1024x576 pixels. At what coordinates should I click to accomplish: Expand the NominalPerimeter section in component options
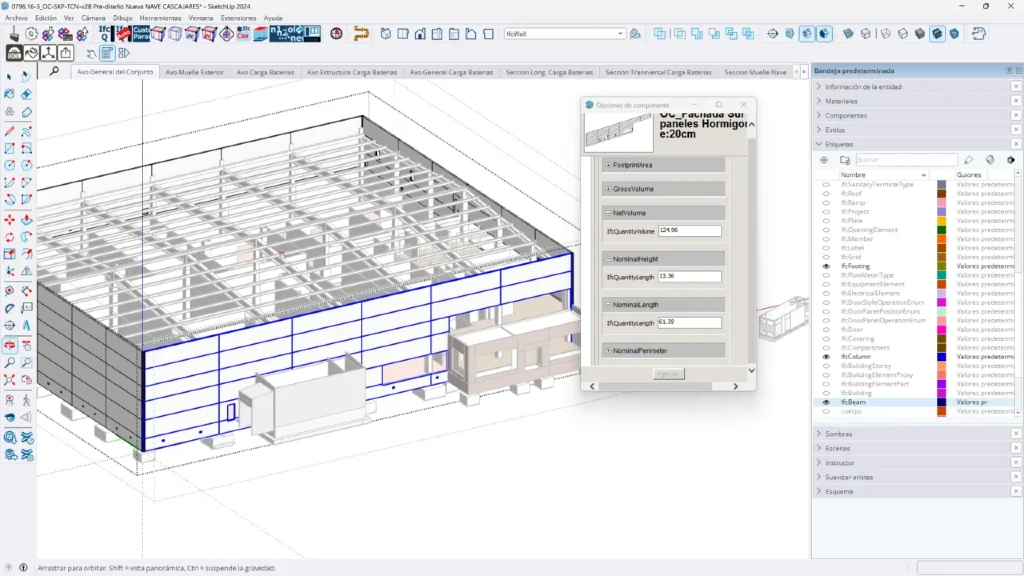pyautogui.click(x=608, y=350)
